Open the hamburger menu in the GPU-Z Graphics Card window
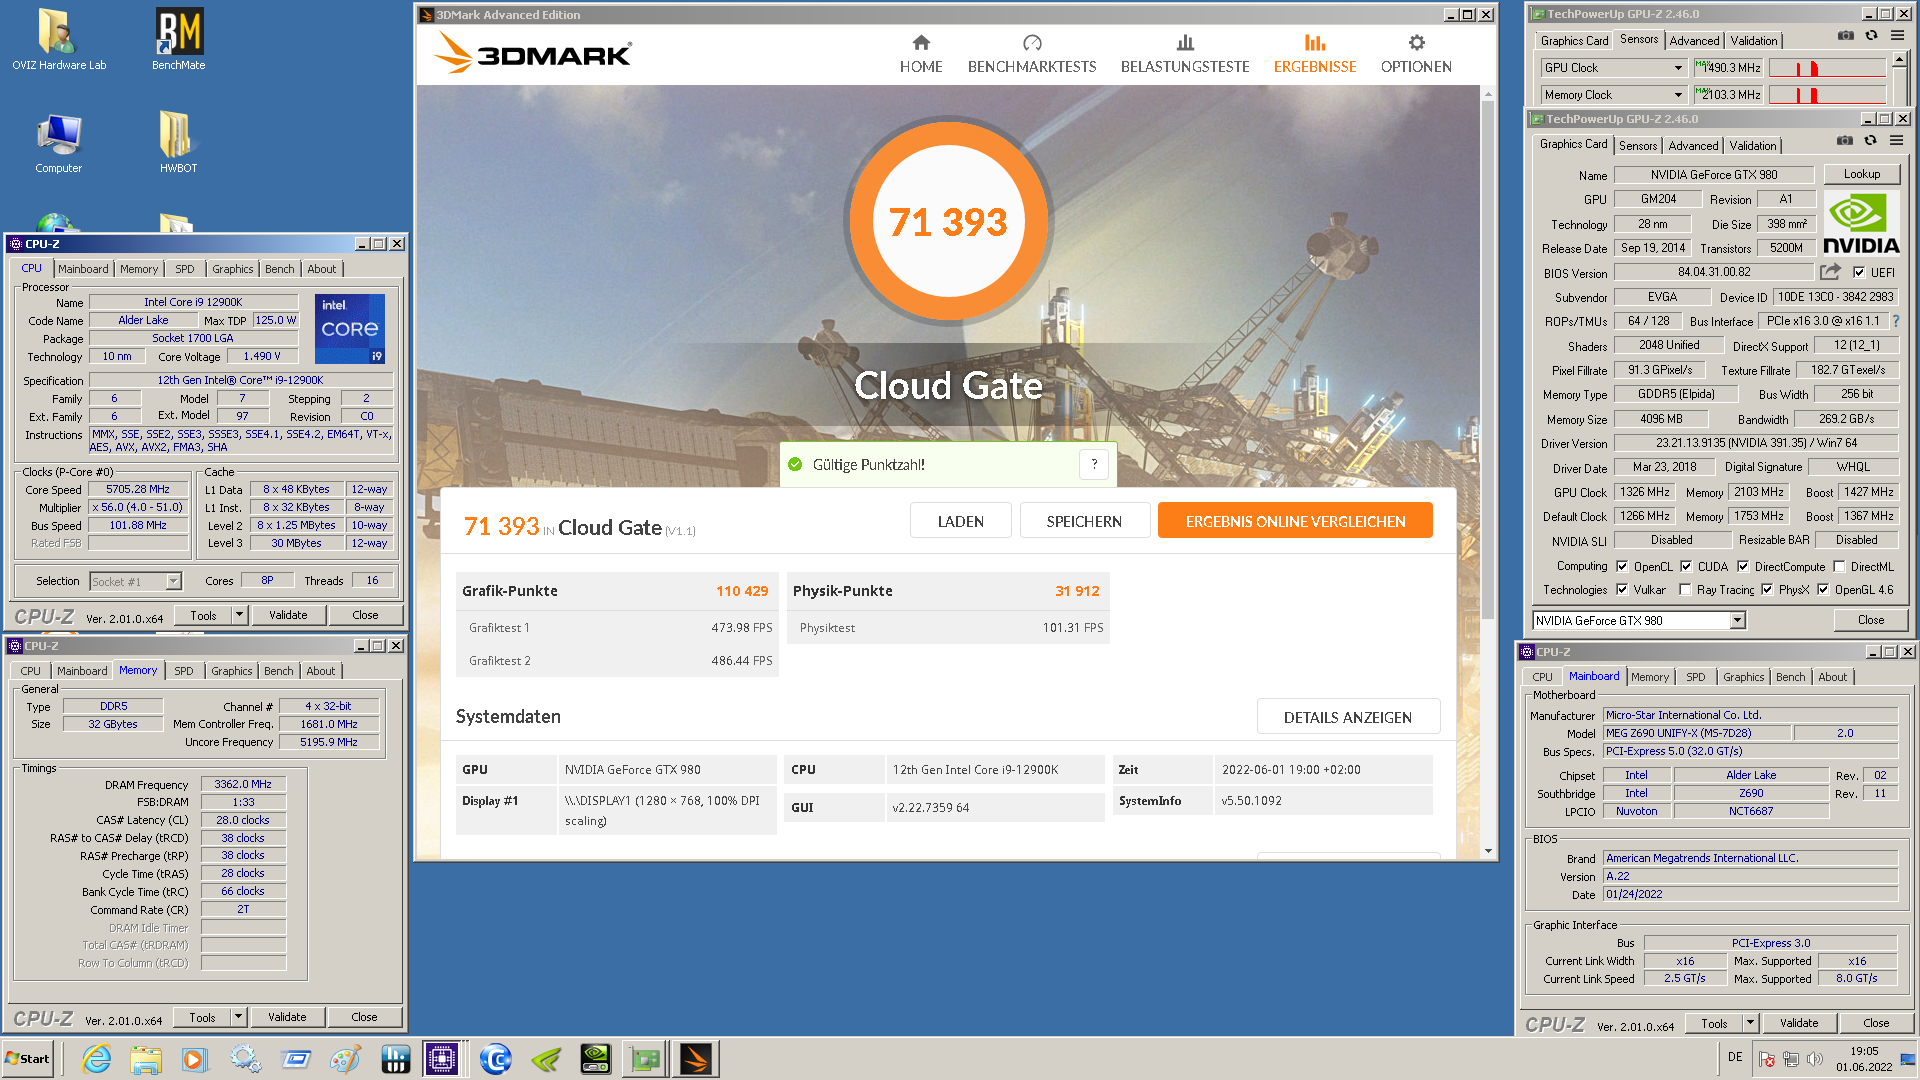Image resolution: width=1920 pixels, height=1080 pixels. pyautogui.click(x=1896, y=141)
